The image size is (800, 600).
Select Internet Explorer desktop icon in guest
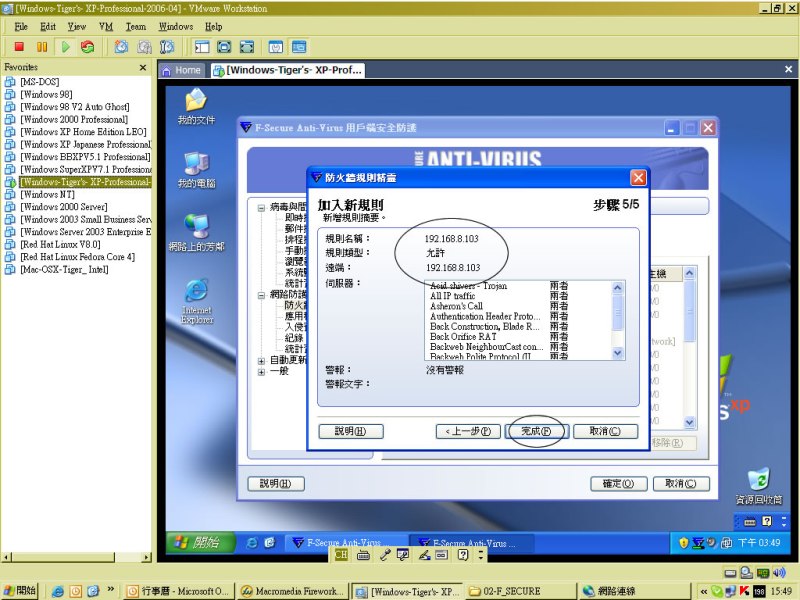tap(196, 301)
